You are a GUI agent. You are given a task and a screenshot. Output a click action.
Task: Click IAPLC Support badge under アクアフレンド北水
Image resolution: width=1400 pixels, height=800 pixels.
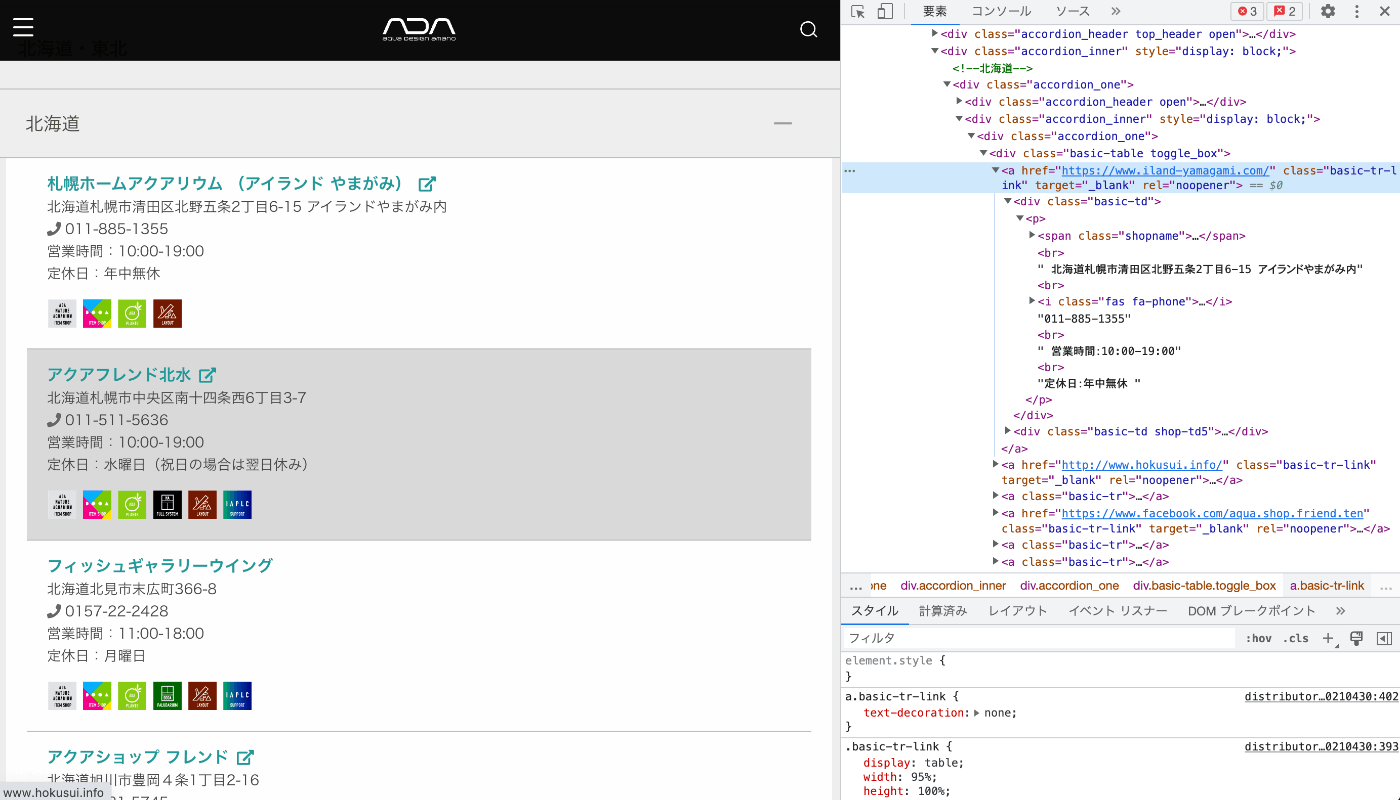[x=237, y=505]
